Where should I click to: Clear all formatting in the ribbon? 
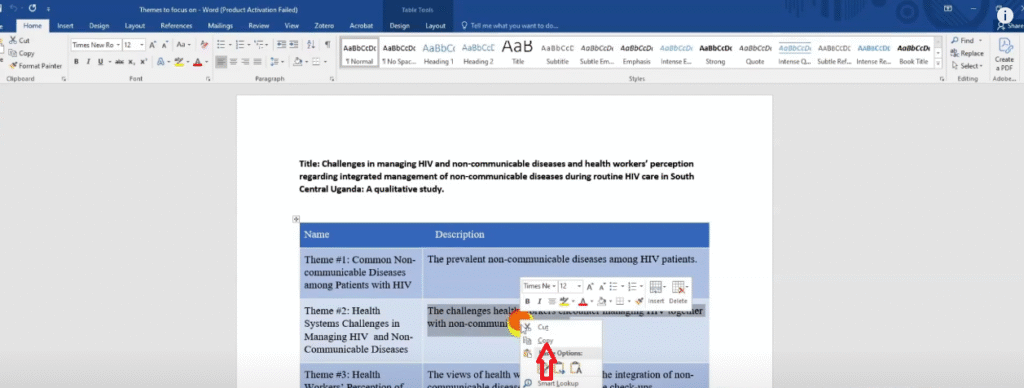pos(204,45)
